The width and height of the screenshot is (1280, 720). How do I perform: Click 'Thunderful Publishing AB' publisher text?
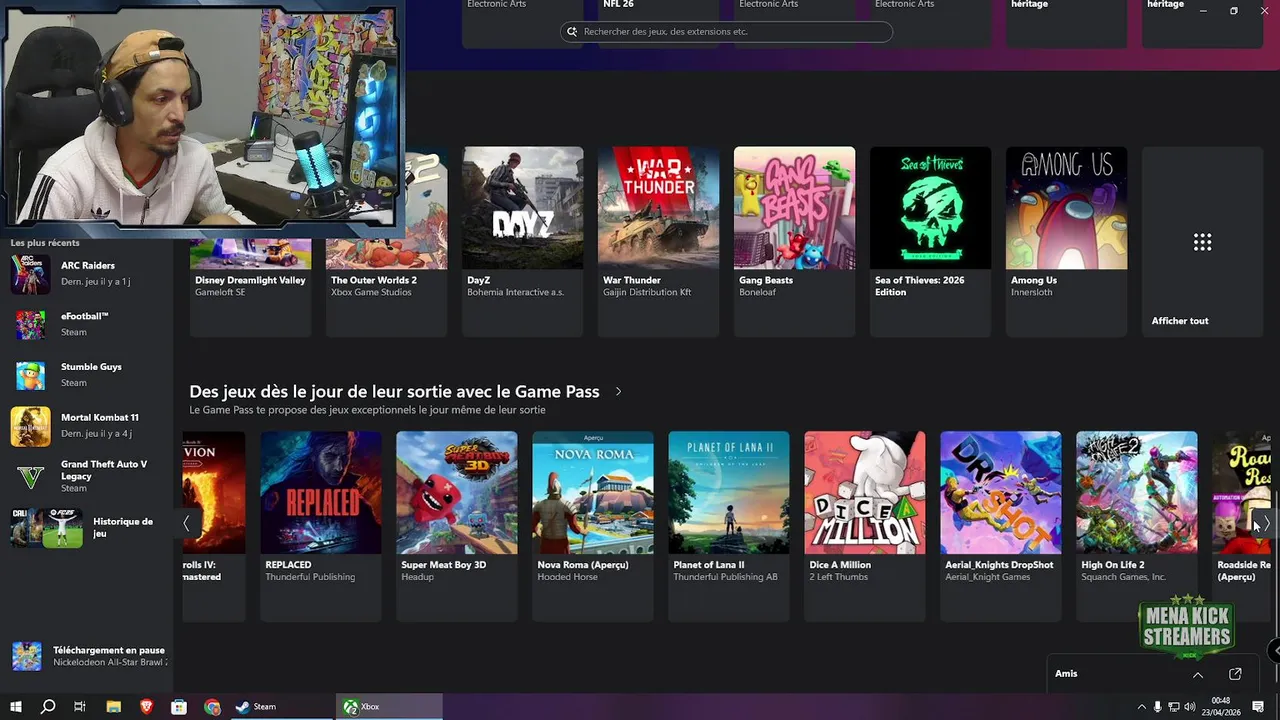pyautogui.click(x=725, y=577)
